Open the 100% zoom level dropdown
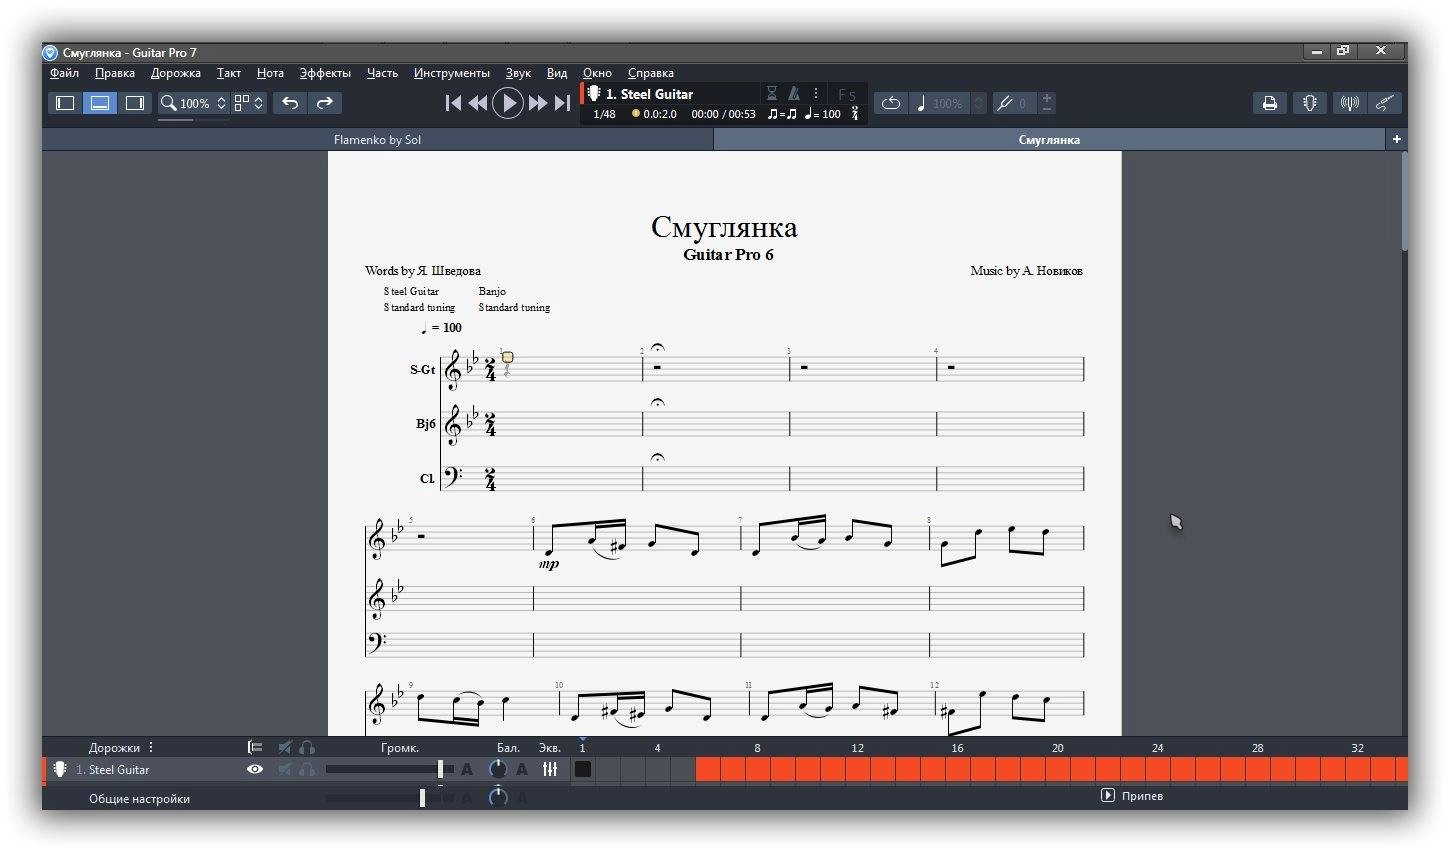The image size is (1450, 852). pos(203,103)
